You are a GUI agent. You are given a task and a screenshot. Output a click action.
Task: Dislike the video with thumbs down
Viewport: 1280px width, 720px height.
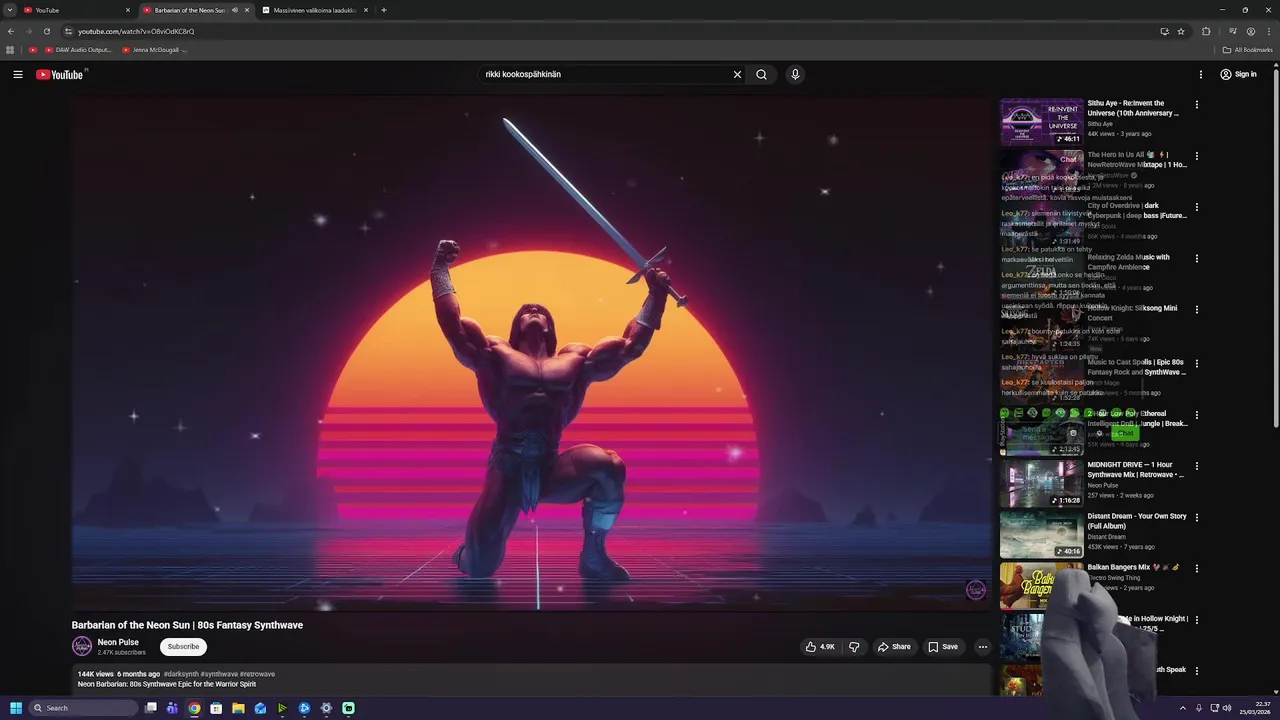854,647
